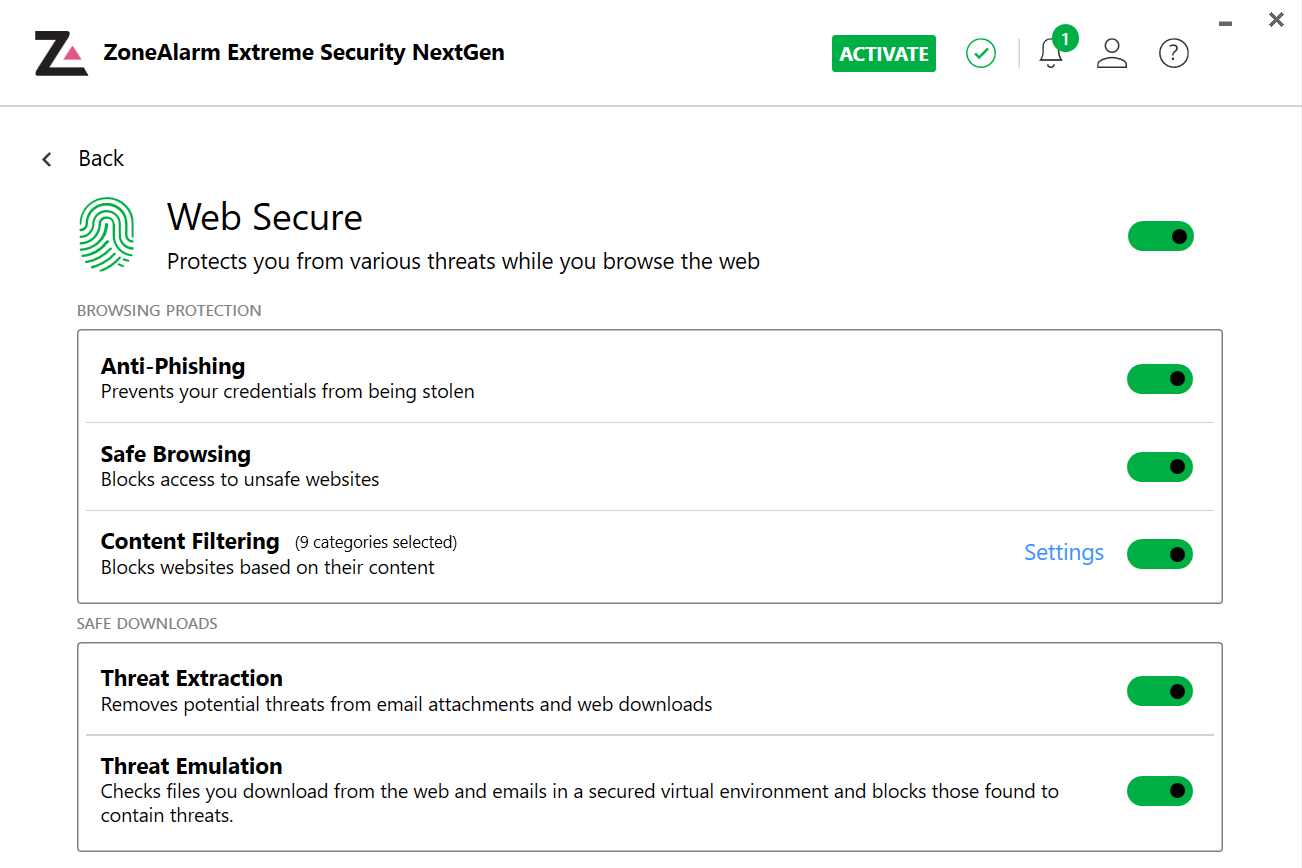Close the ZoneAlarm window
Image resolution: width=1302 pixels, height=868 pixels.
click(x=1276, y=19)
